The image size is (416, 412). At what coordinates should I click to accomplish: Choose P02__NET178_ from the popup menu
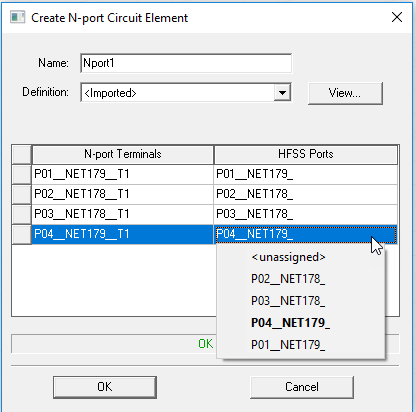coord(301,279)
